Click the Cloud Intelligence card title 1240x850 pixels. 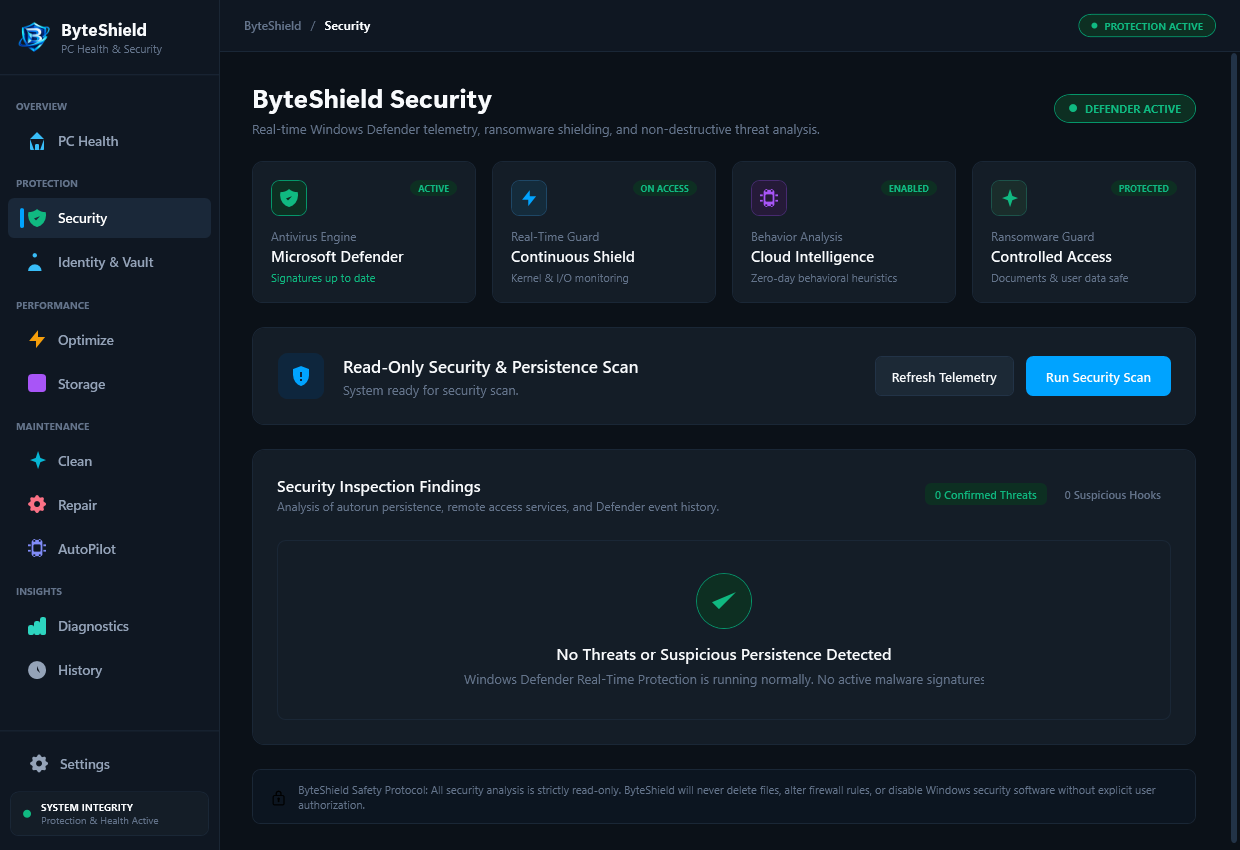tap(813, 257)
